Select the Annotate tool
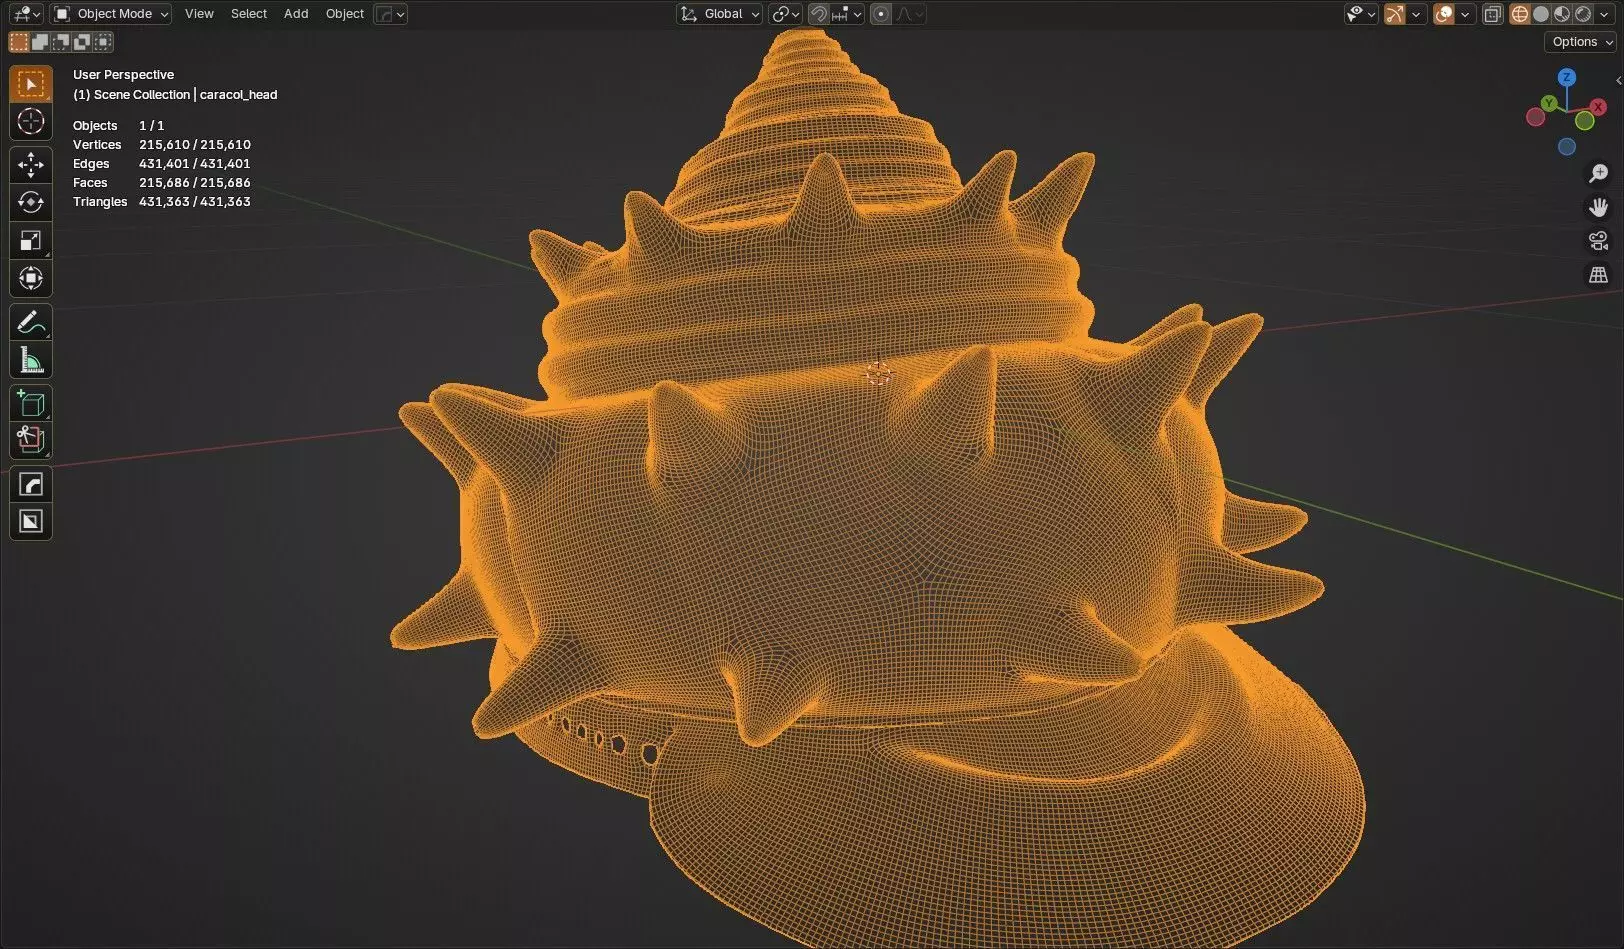1624x949 pixels. 31,323
